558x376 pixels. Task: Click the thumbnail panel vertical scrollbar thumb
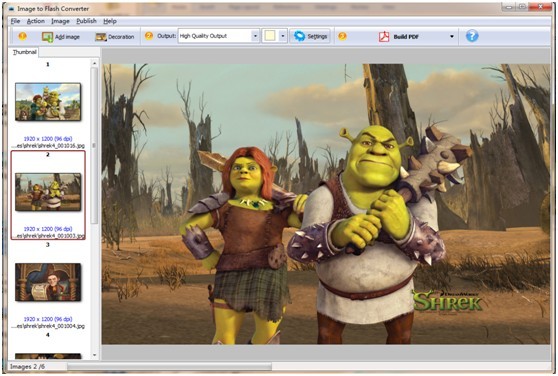(x=94, y=145)
